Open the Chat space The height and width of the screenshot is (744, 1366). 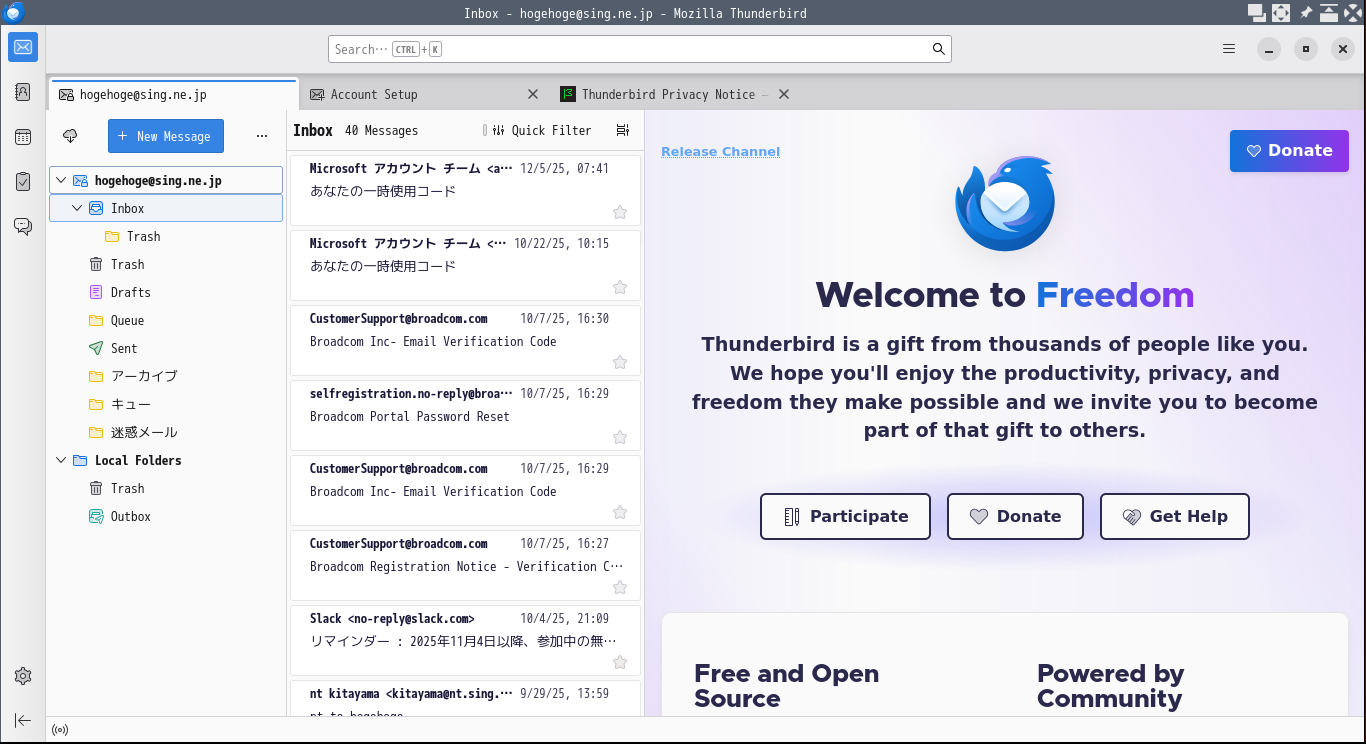click(x=23, y=227)
